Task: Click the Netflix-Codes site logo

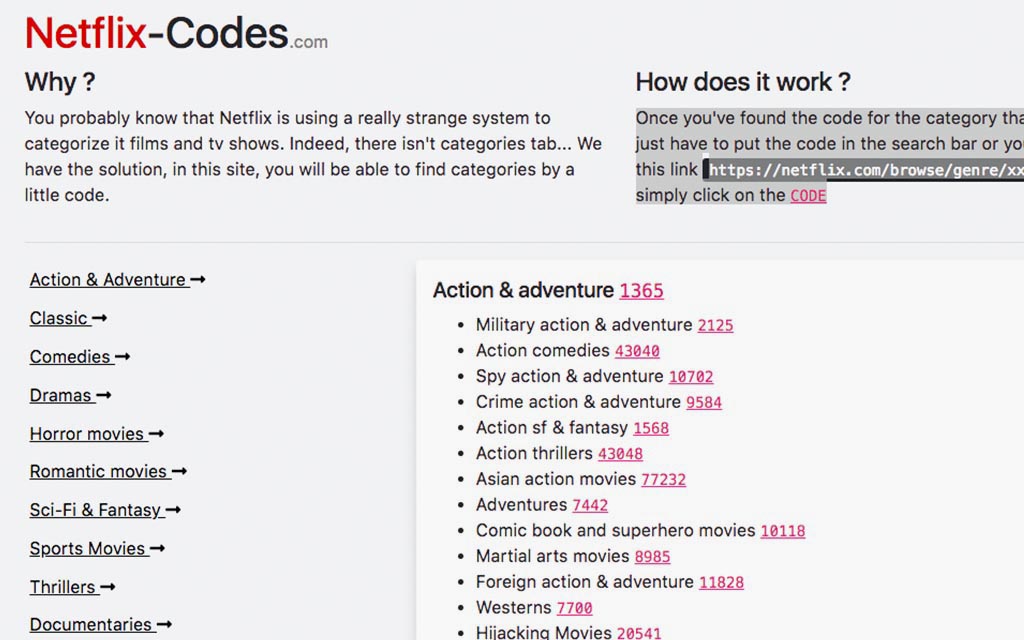Action: point(176,34)
